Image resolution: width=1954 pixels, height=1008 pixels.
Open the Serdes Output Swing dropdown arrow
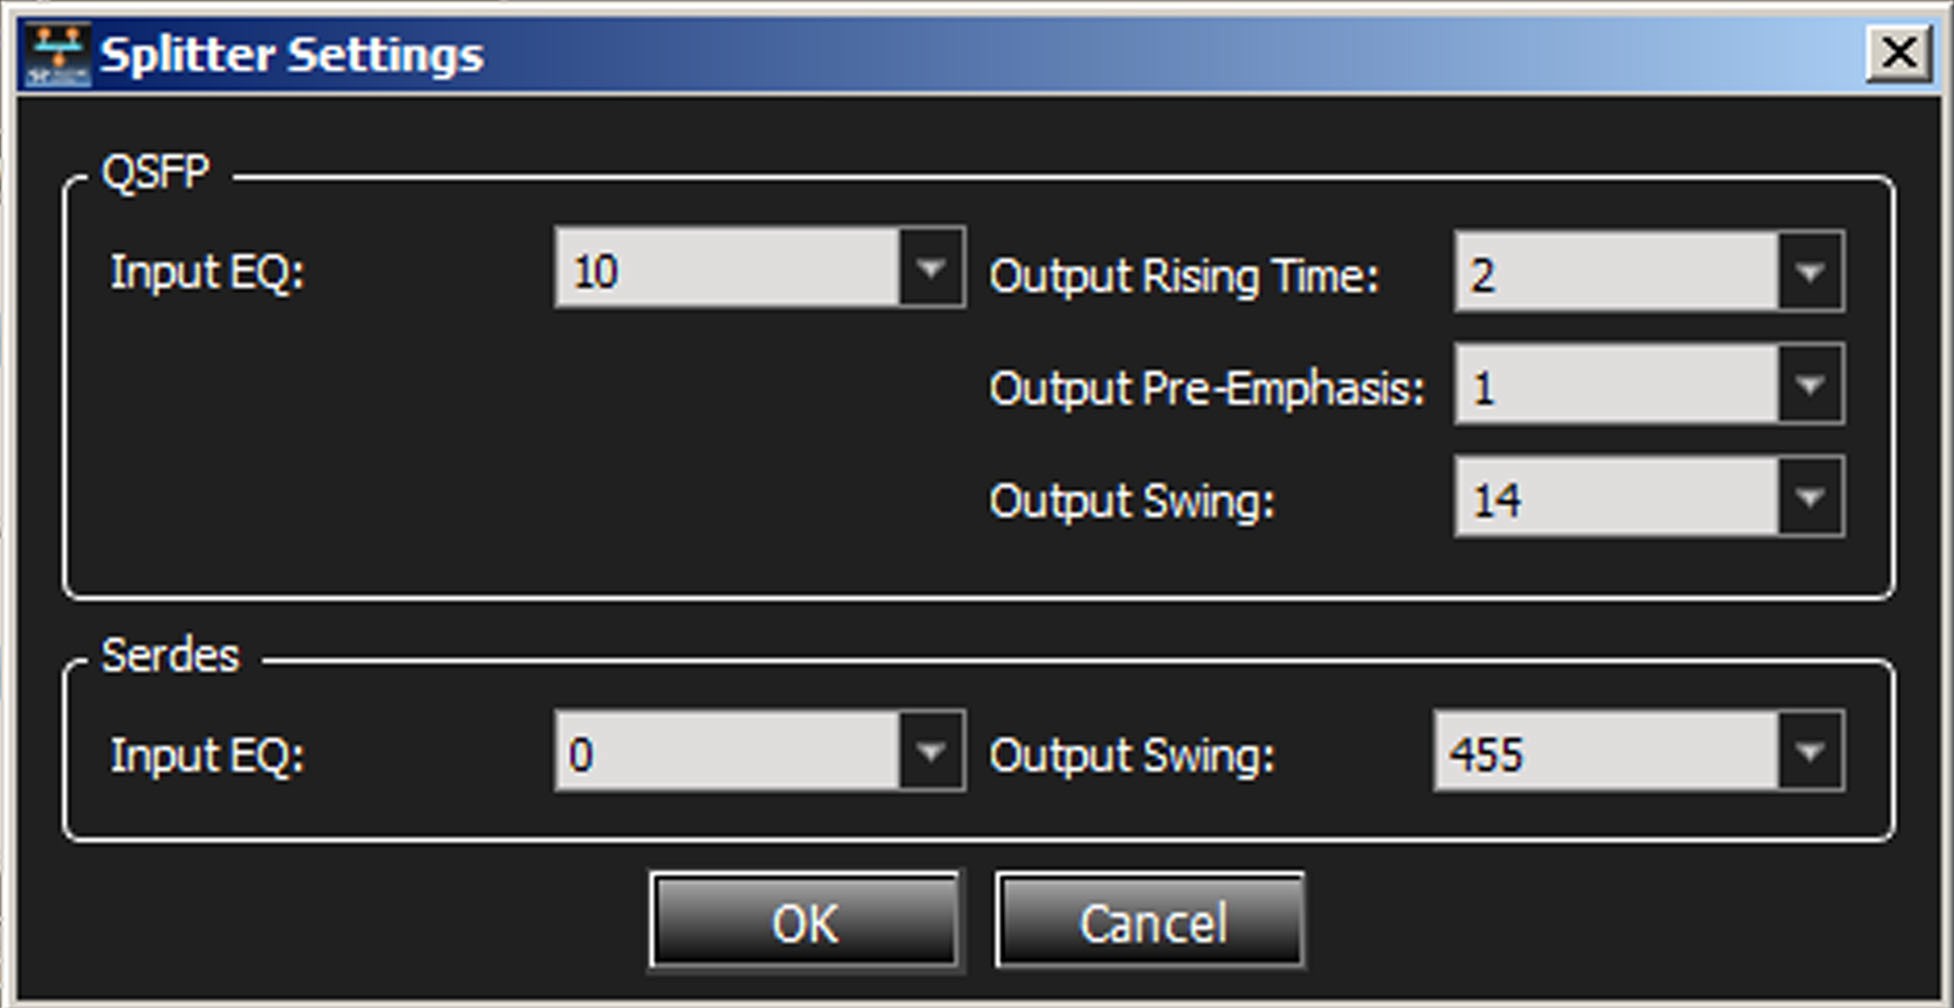[1810, 751]
